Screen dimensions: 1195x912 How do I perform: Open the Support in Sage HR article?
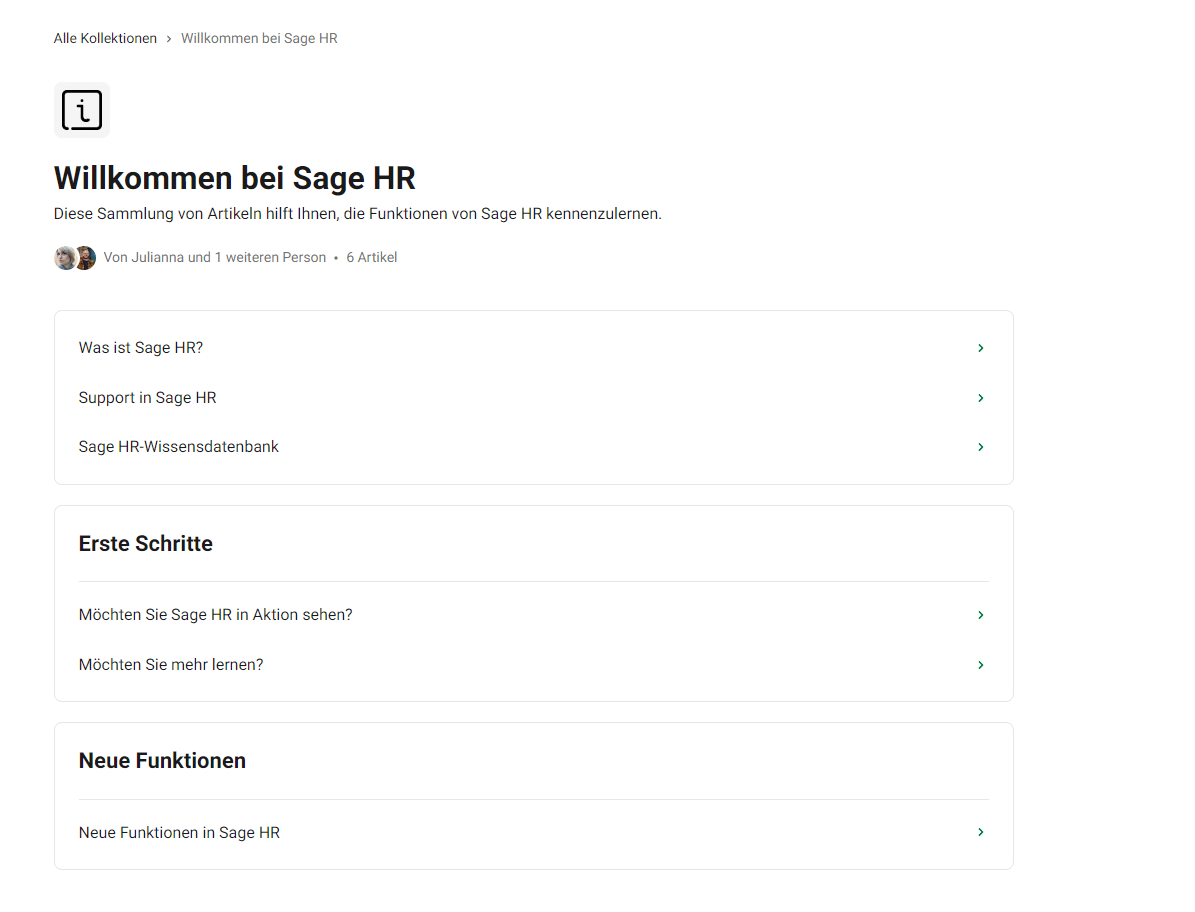pyautogui.click(x=147, y=398)
